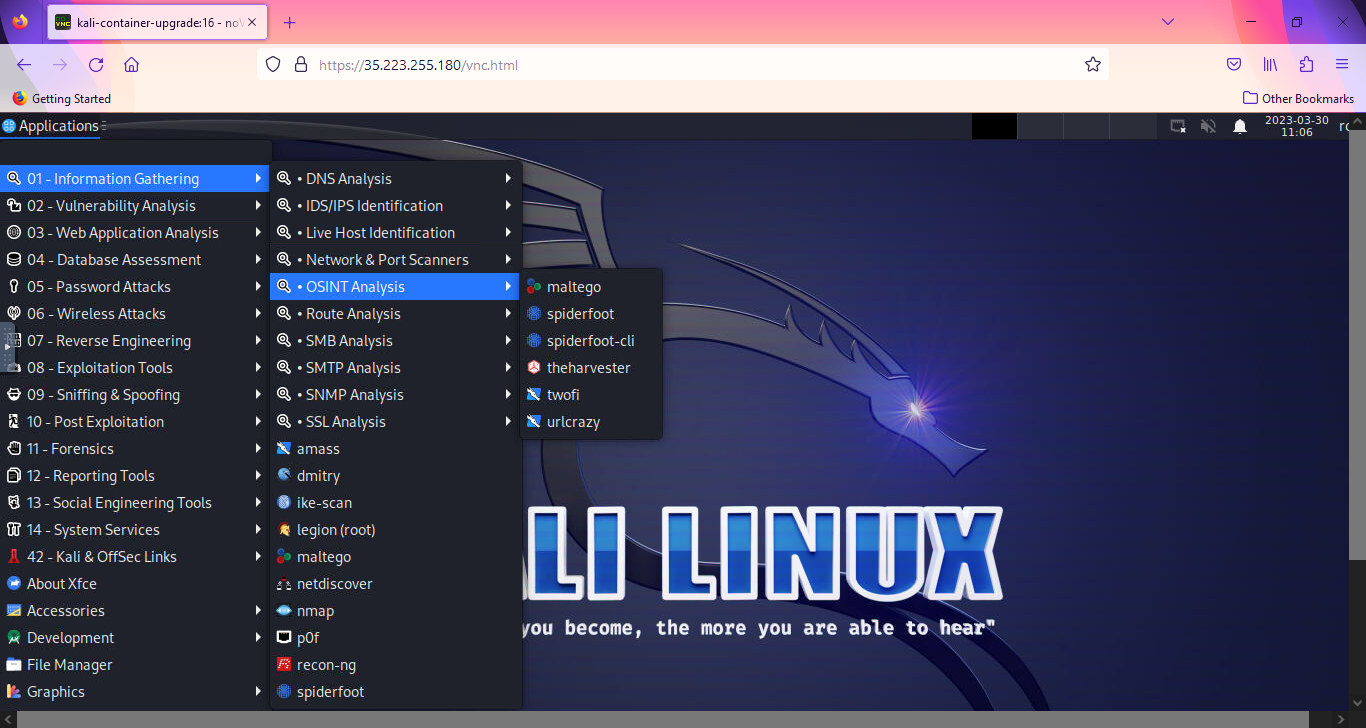Expand the Accessories category arrow

coord(258,611)
